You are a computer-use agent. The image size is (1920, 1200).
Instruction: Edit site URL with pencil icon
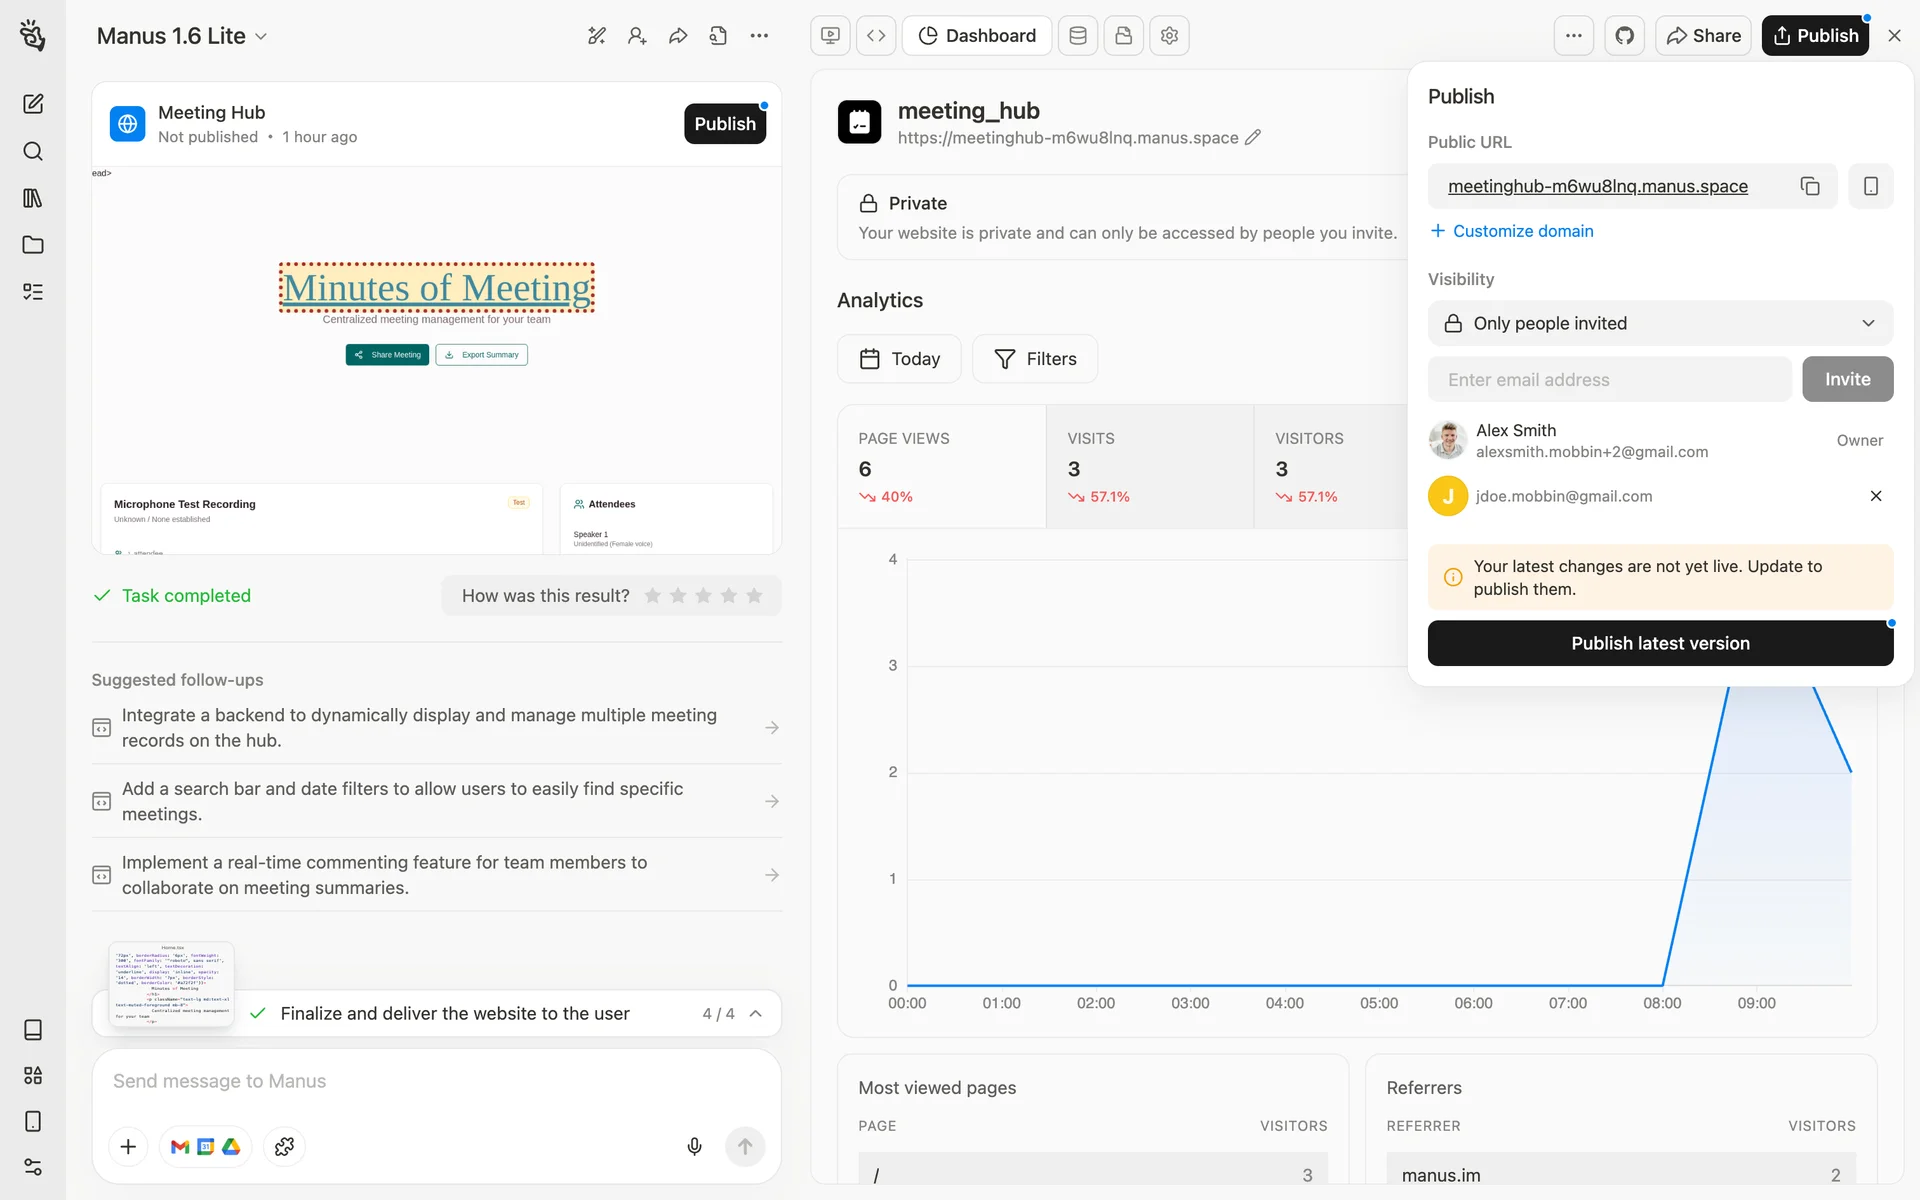pyautogui.click(x=1253, y=138)
